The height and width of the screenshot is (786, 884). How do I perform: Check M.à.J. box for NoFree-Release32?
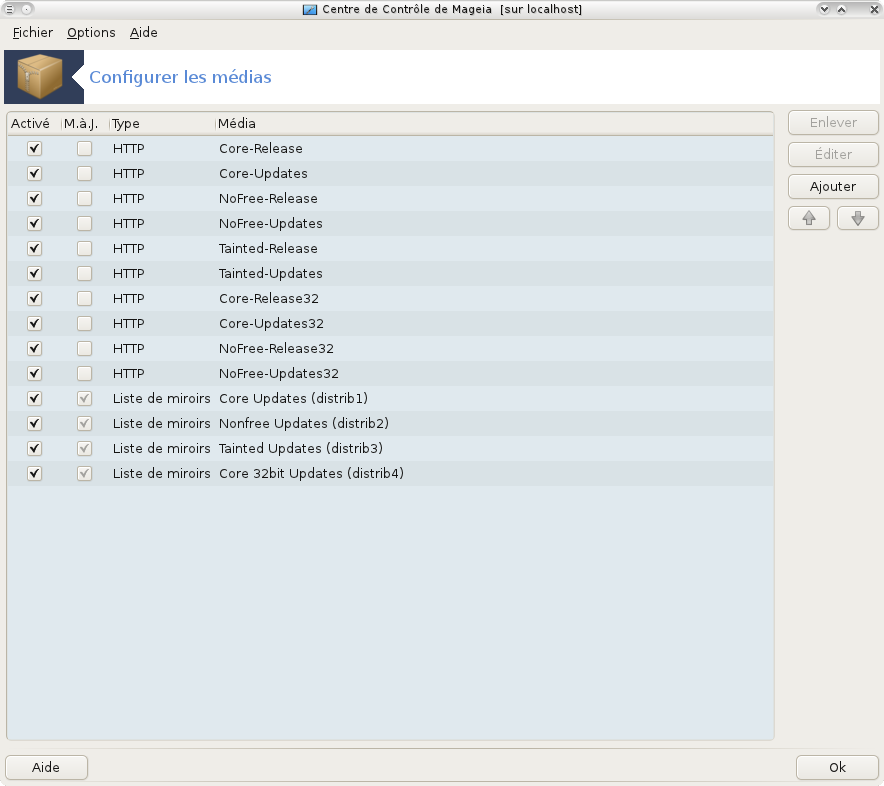tap(85, 348)
